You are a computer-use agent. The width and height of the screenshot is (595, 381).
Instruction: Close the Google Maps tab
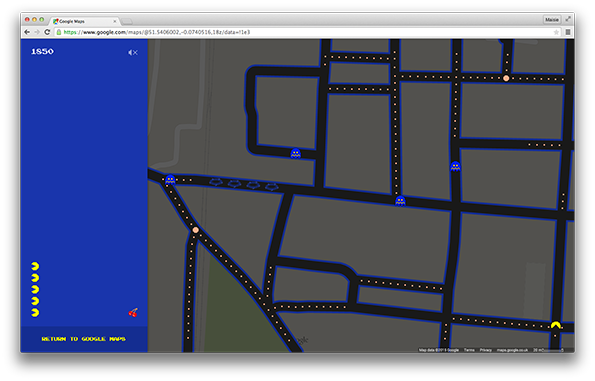(x=115, y=21)
